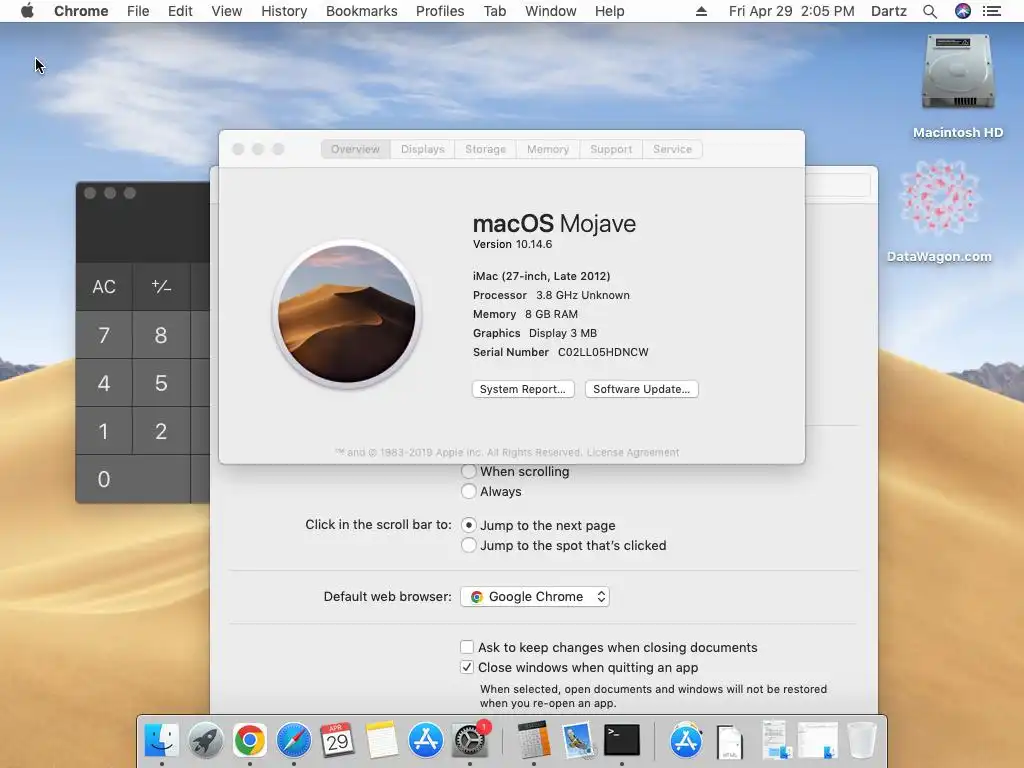
Task: Click the 1 key on Calculator
Action: point(104,431)
